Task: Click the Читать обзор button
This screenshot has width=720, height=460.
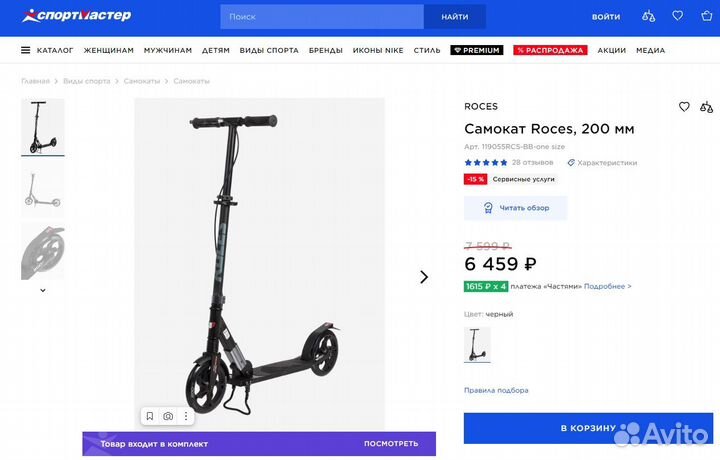Action: [515, 208]
